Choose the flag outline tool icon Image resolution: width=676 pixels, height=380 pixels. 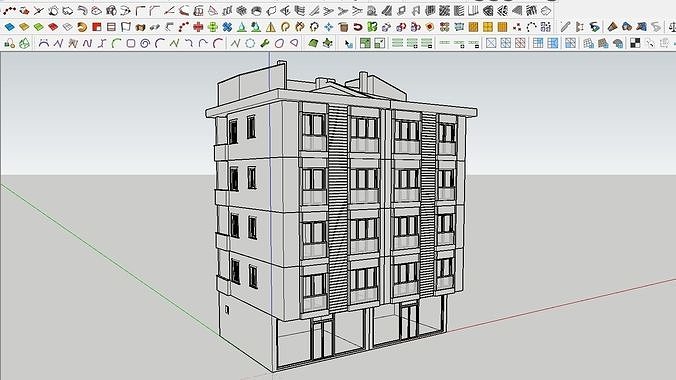[125, 27]
